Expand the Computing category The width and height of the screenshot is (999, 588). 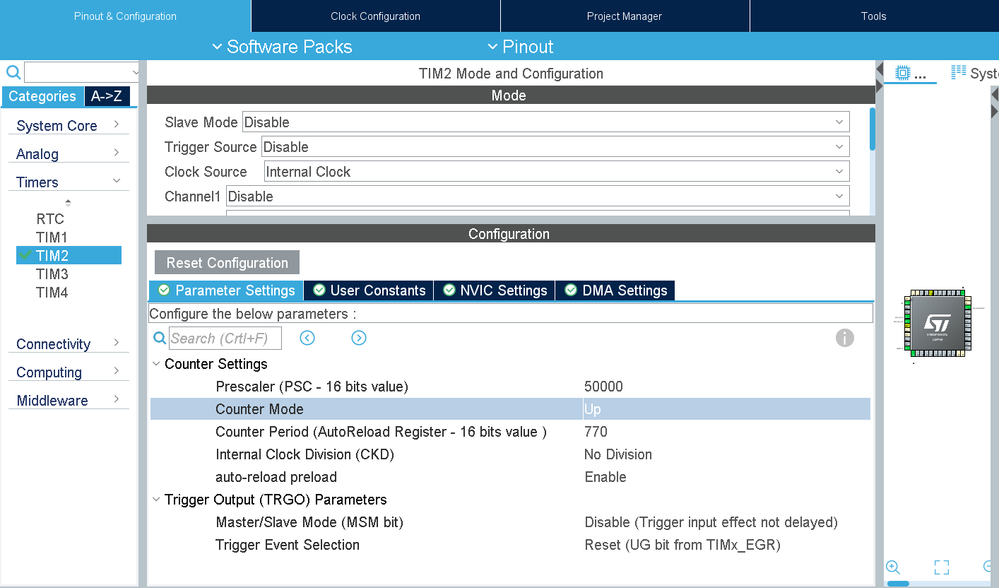pyautogui.click(x=68, y=371)
